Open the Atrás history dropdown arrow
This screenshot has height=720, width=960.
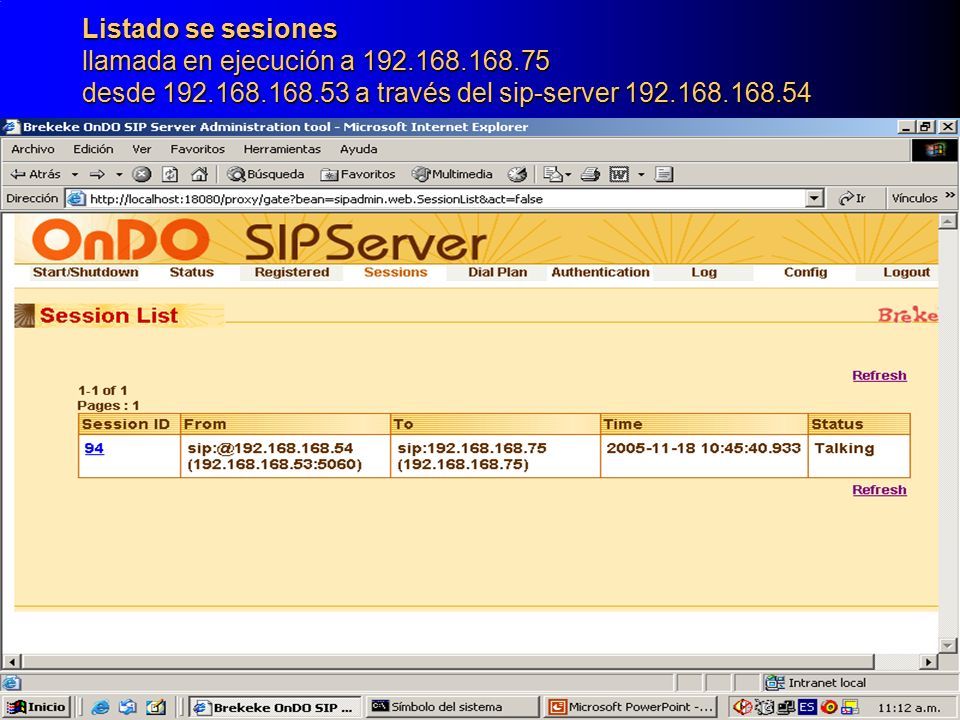tap(75, 174)
